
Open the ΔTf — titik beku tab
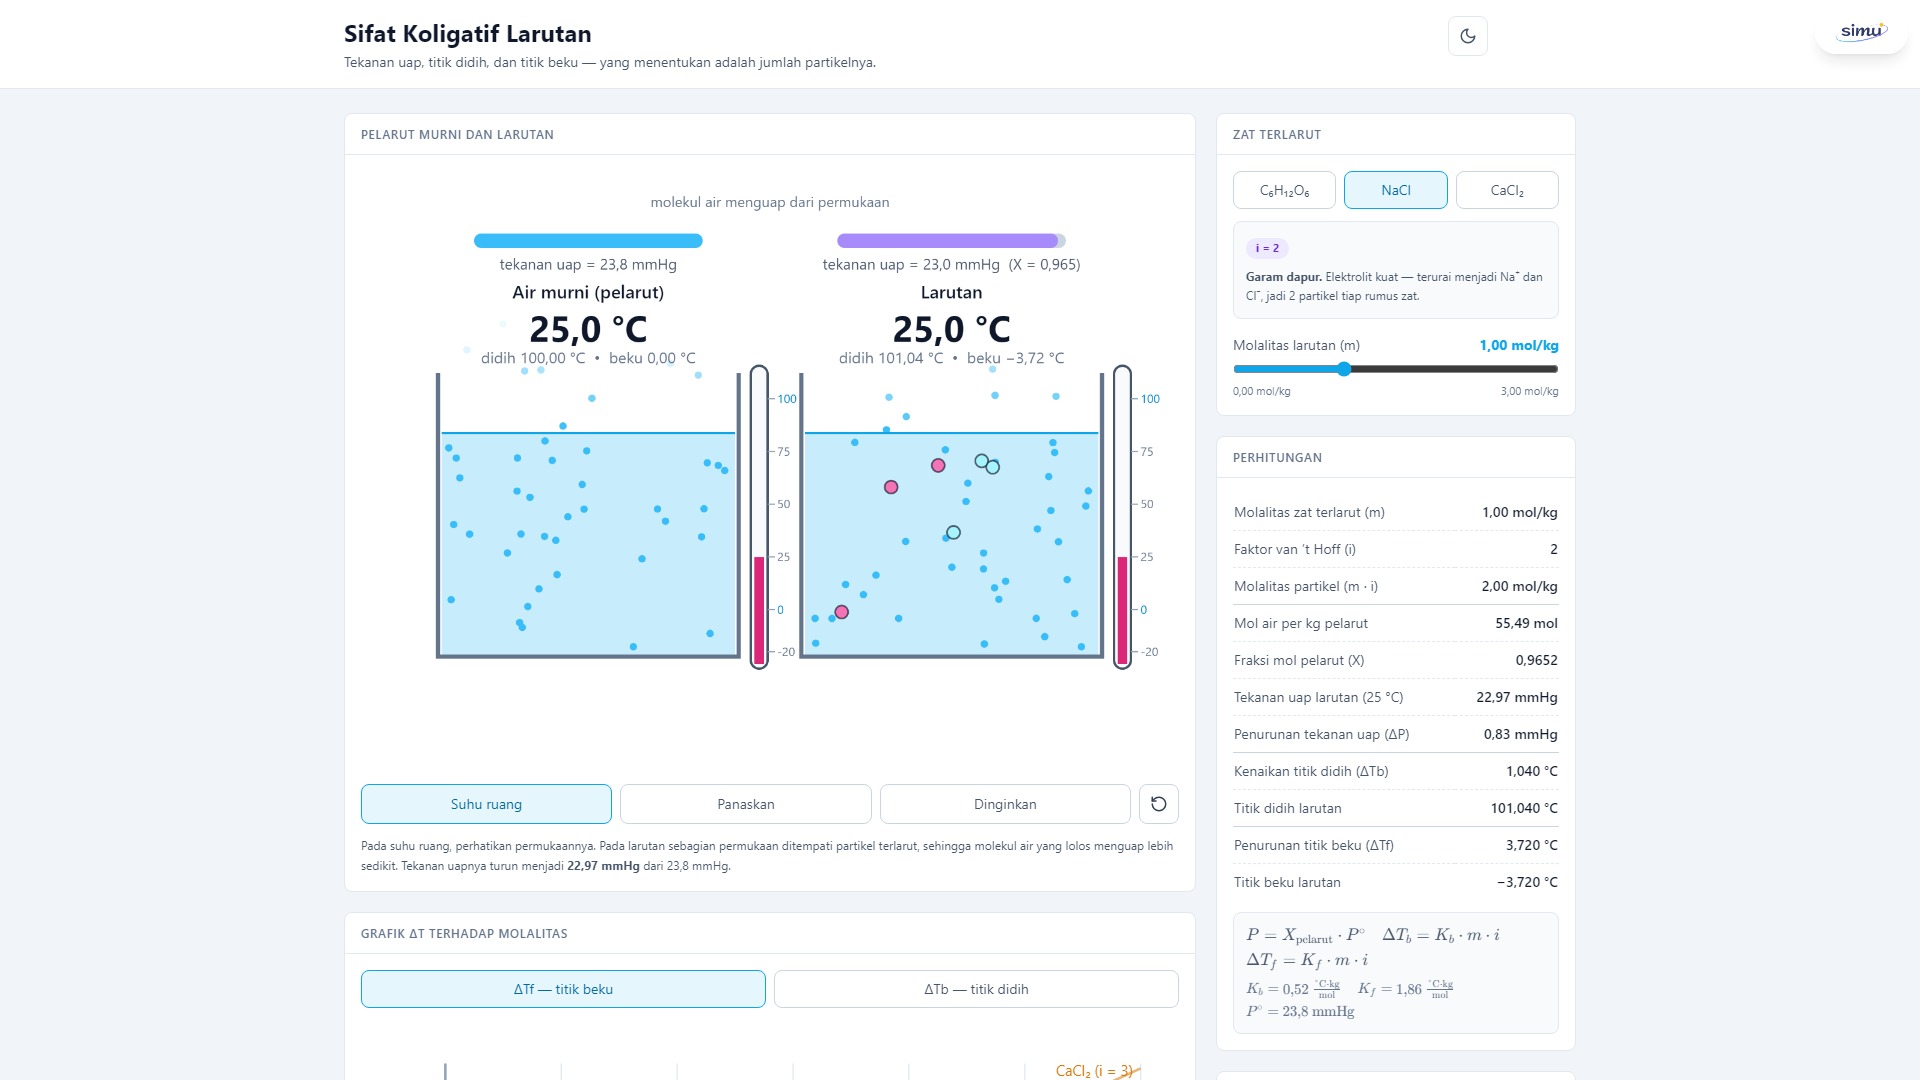click(563, 989)
